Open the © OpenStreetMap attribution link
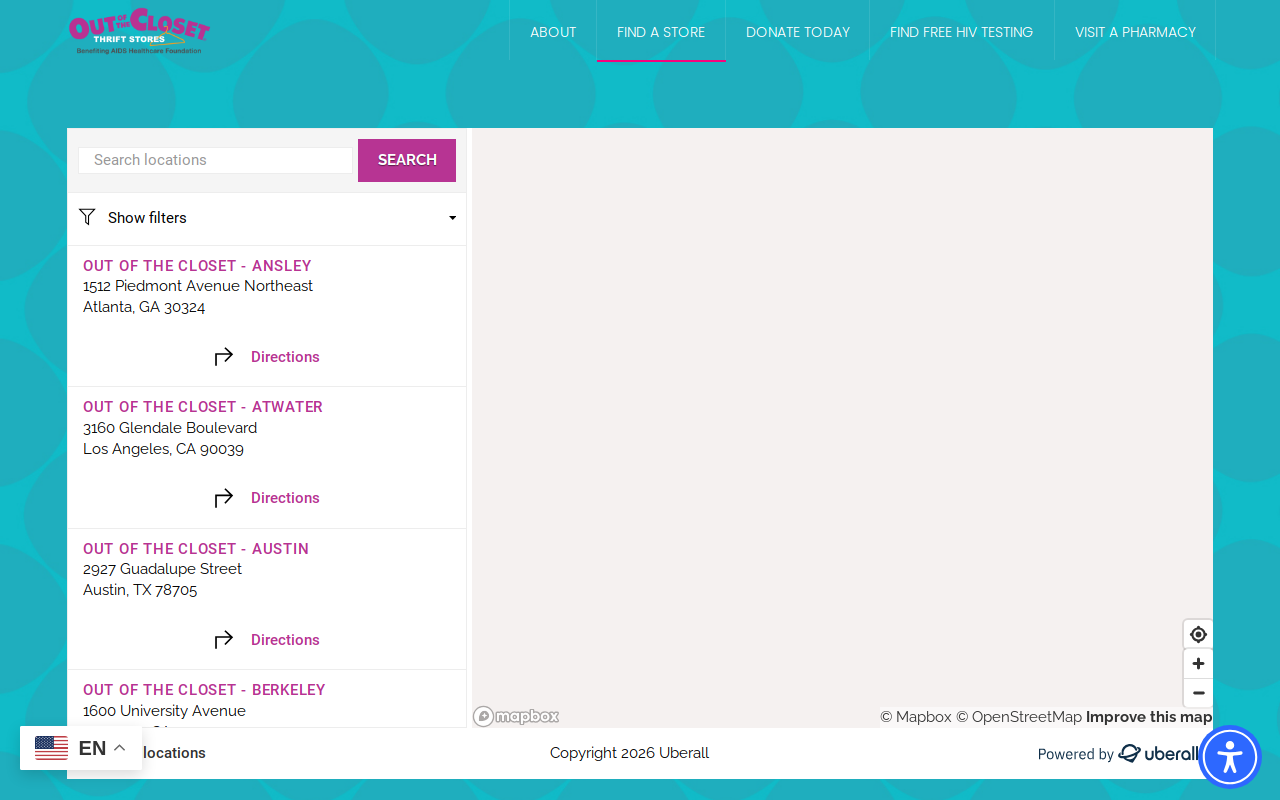This screenshot has height=800, width=1280. (1019, 717)
